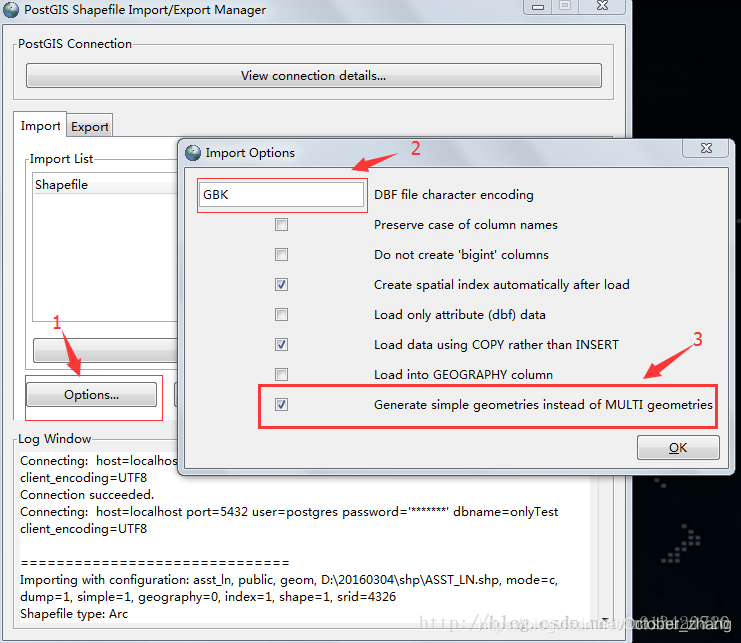Viewport: 741px width, 643px height.
Task: Enable Load only attribute (dbf) data
Action: coord(281,315)
